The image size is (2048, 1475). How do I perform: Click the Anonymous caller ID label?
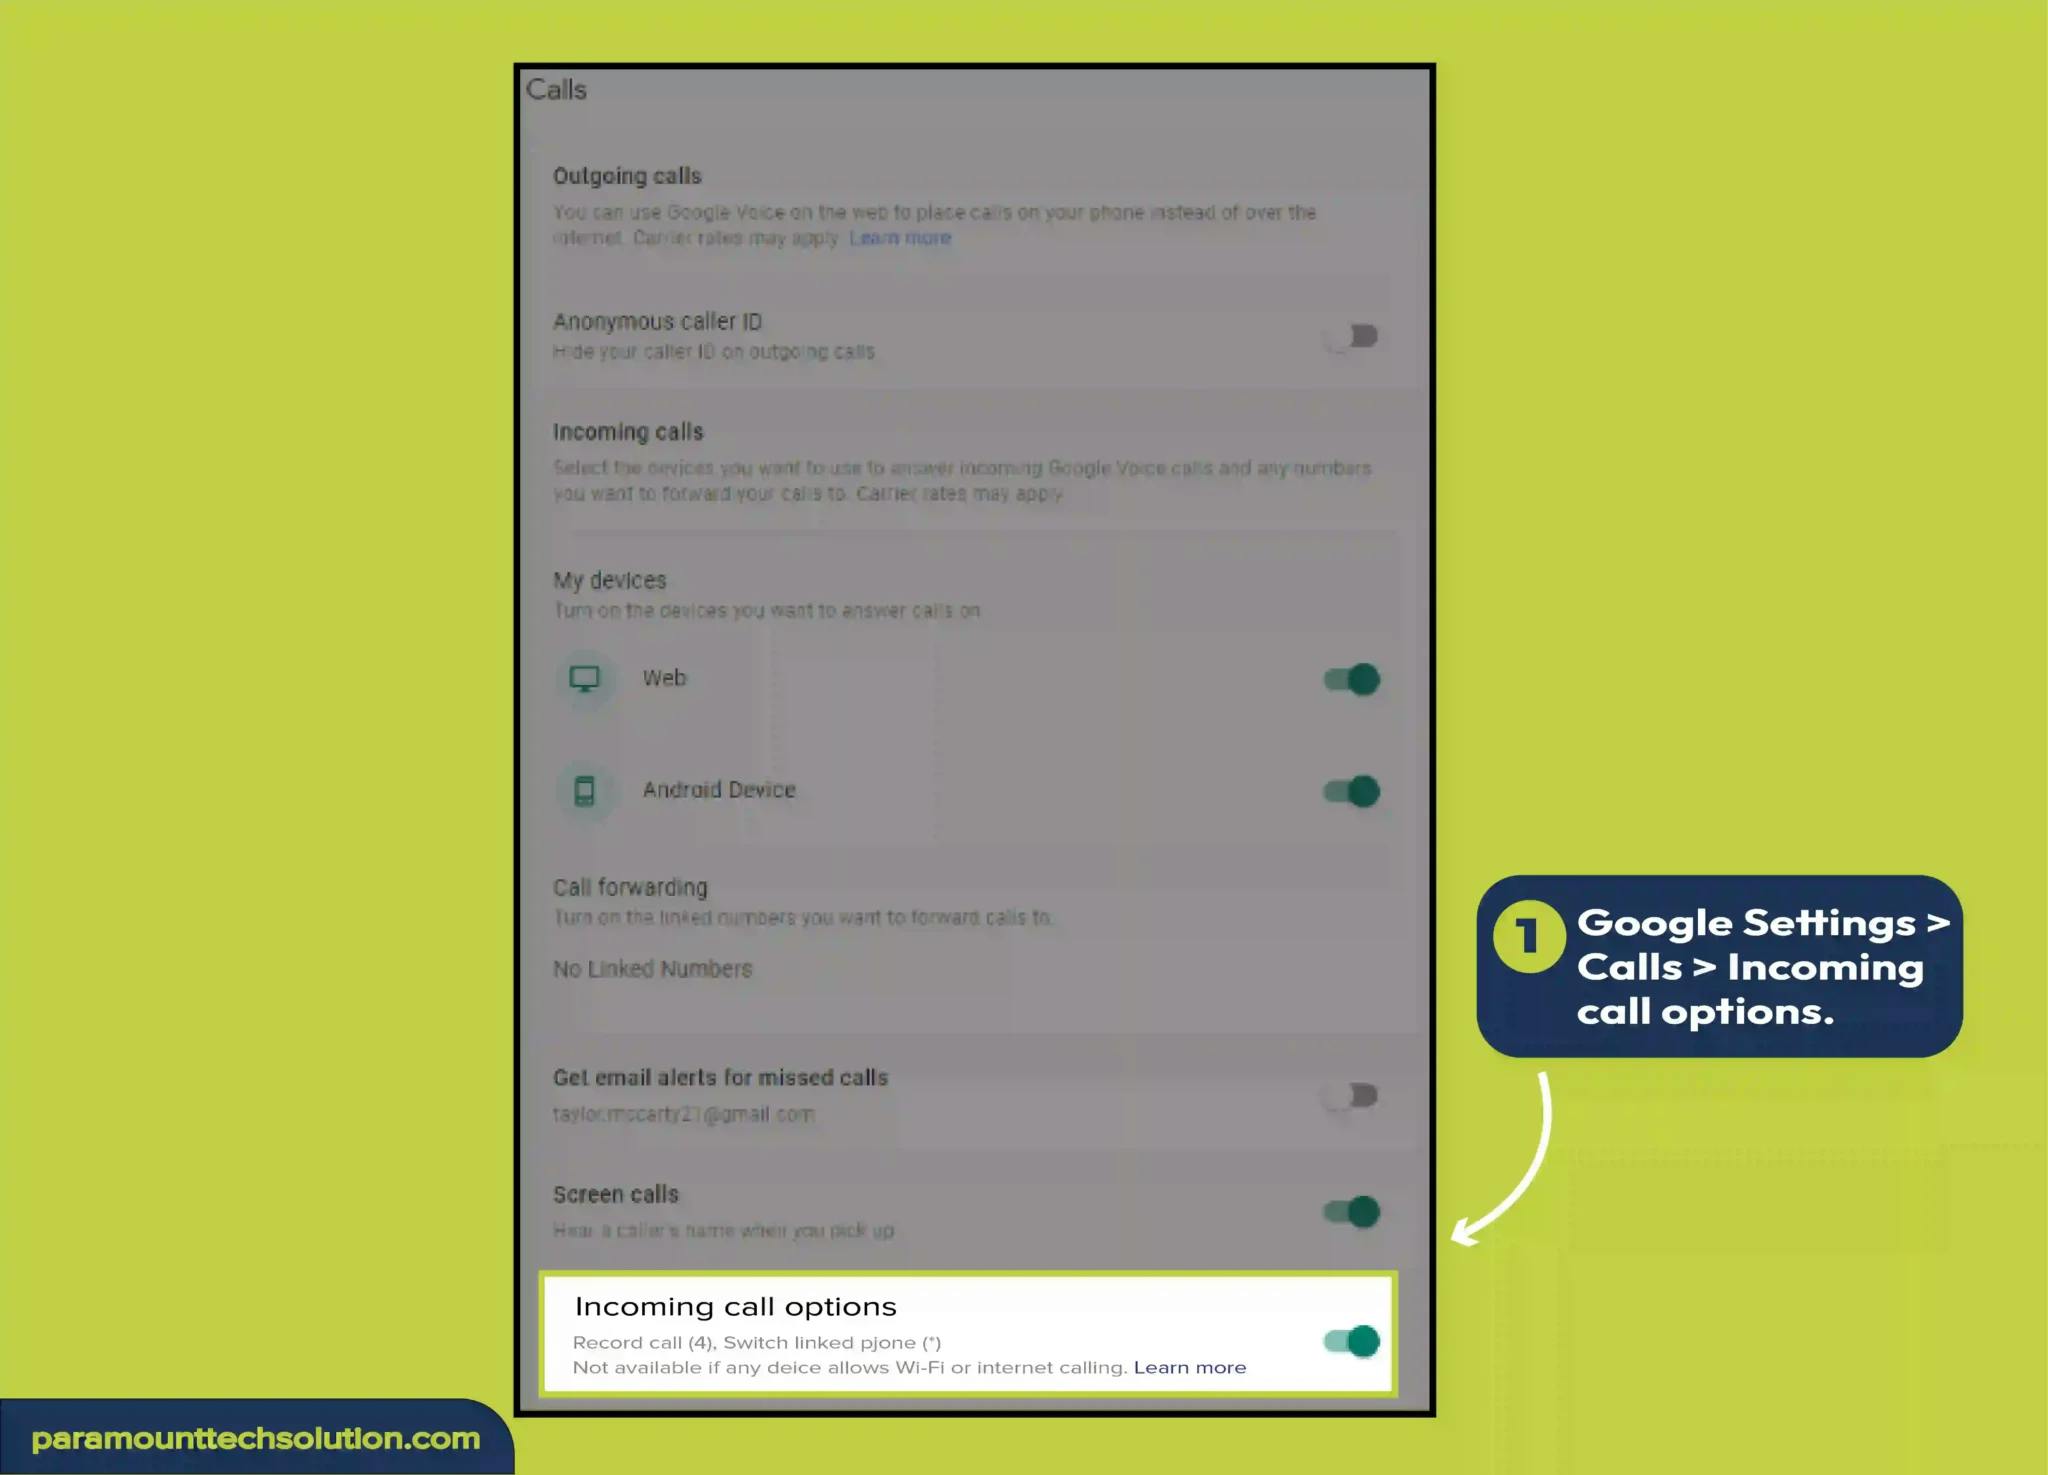(x=657, y=322)
